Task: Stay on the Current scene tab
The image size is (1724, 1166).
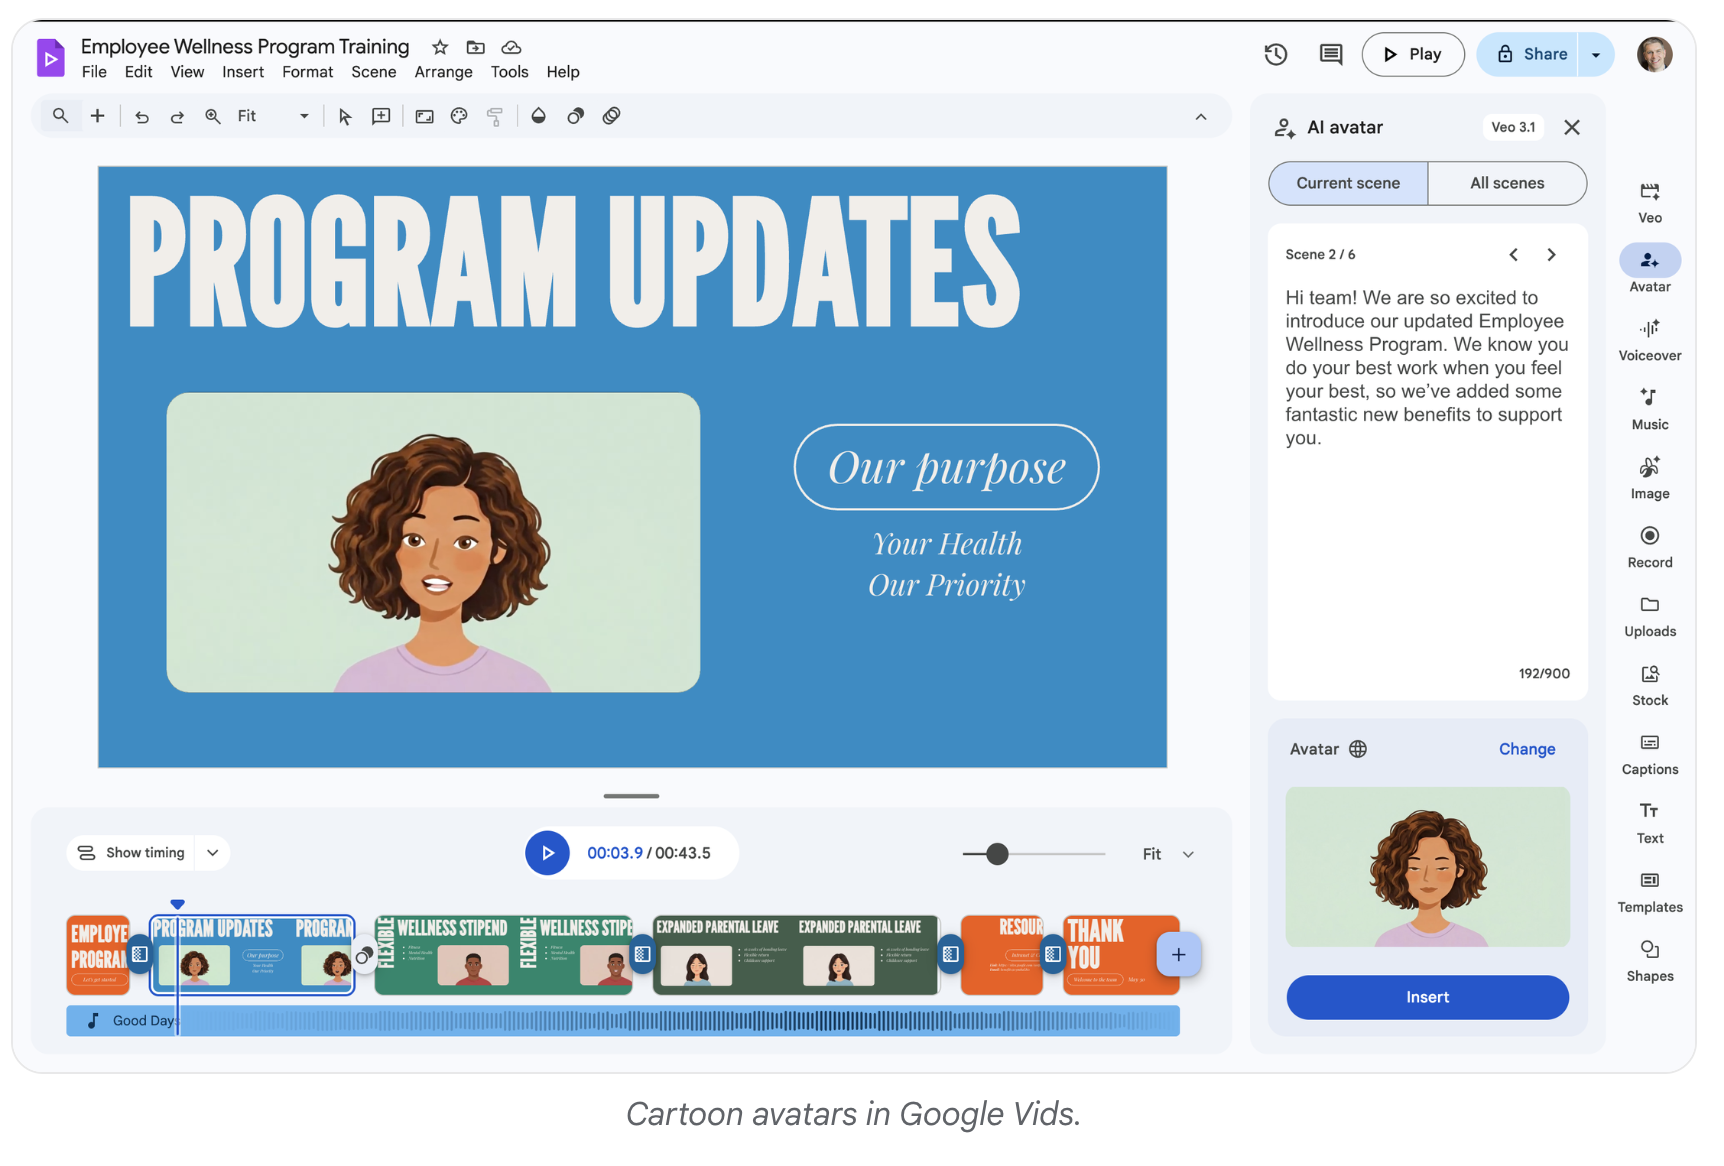Action: tap(1347, 183)
